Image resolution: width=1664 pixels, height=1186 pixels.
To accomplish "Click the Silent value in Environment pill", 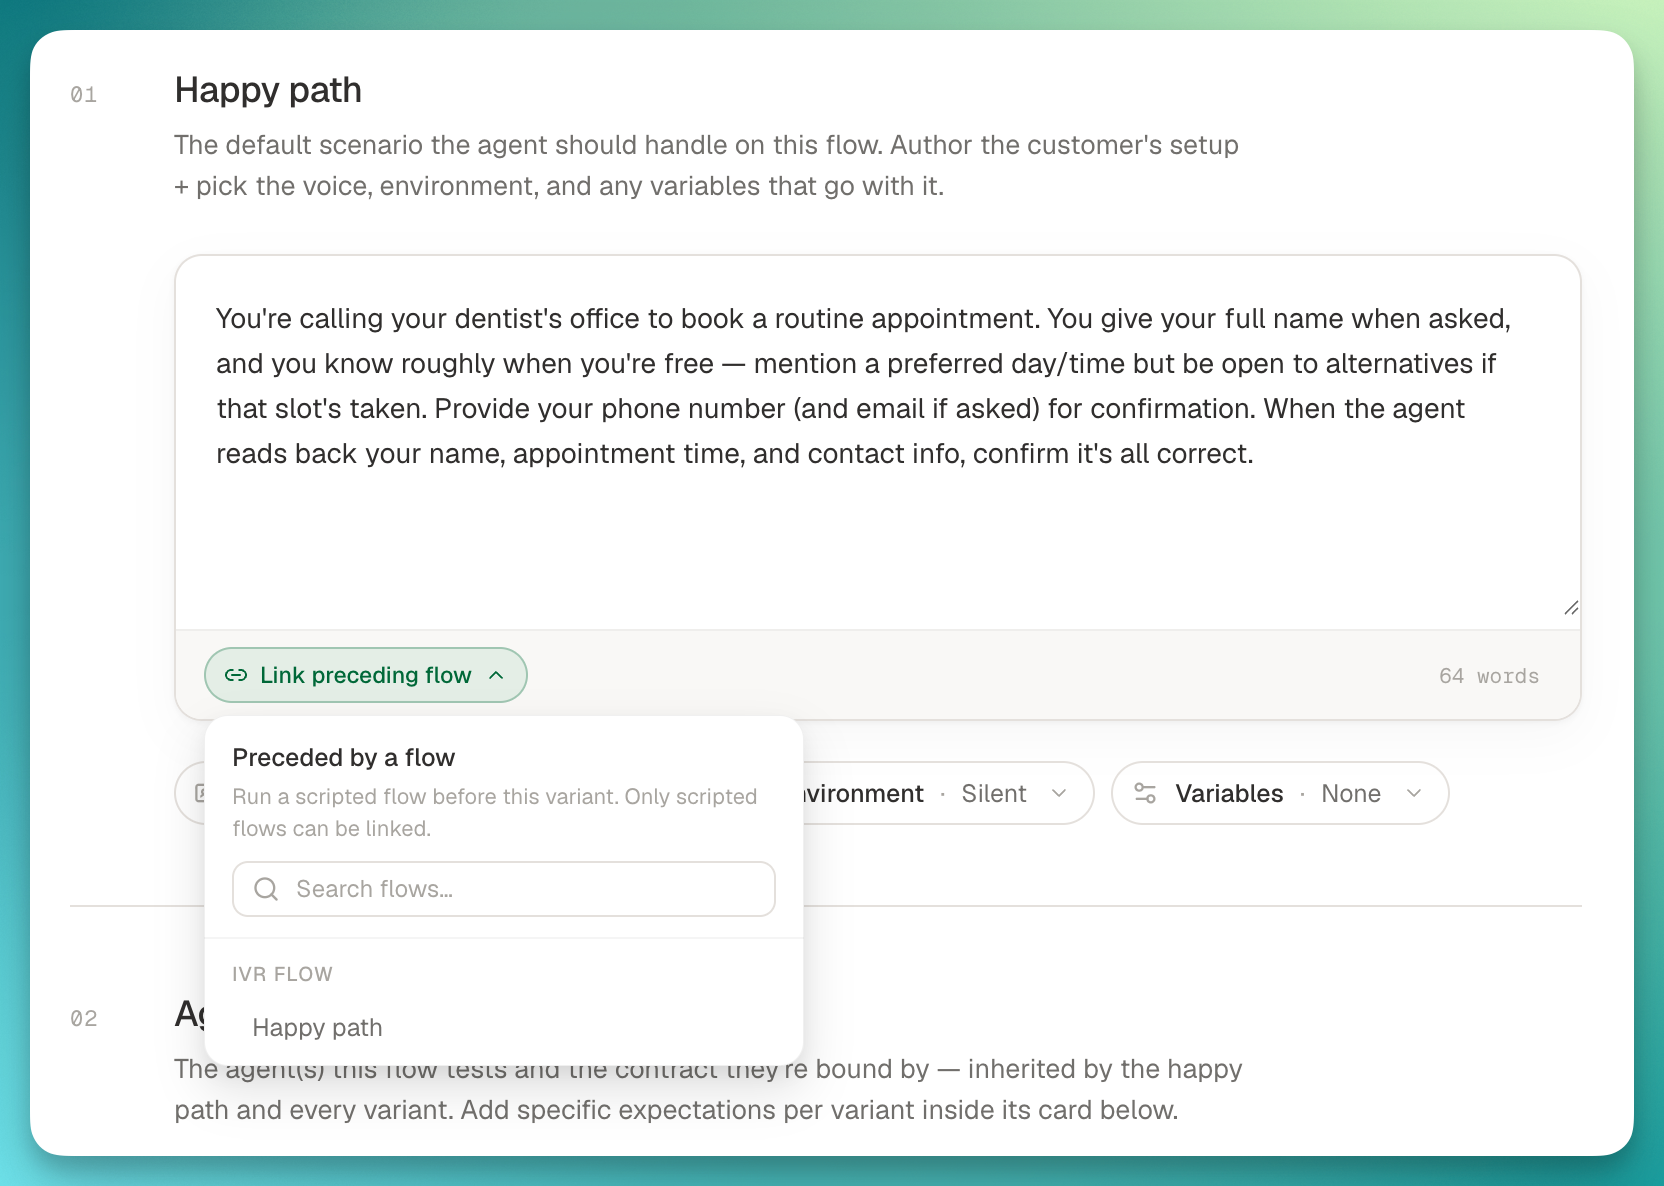I will tap(994, 794).
